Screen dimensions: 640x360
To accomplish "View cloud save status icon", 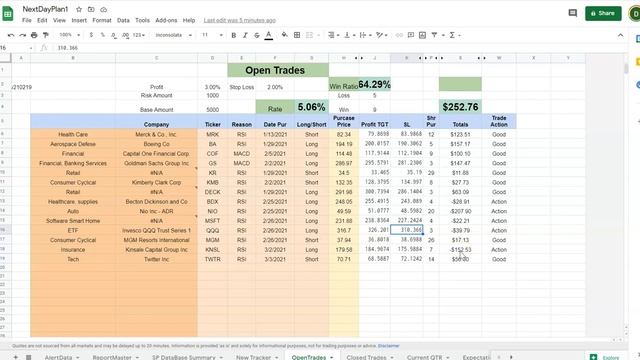I will (x=104, y=9).
